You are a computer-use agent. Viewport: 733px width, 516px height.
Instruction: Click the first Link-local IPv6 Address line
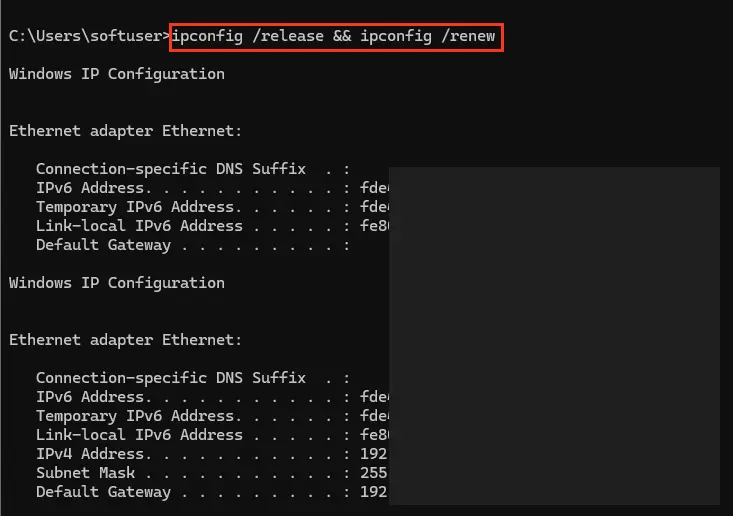tap(212, 226)
